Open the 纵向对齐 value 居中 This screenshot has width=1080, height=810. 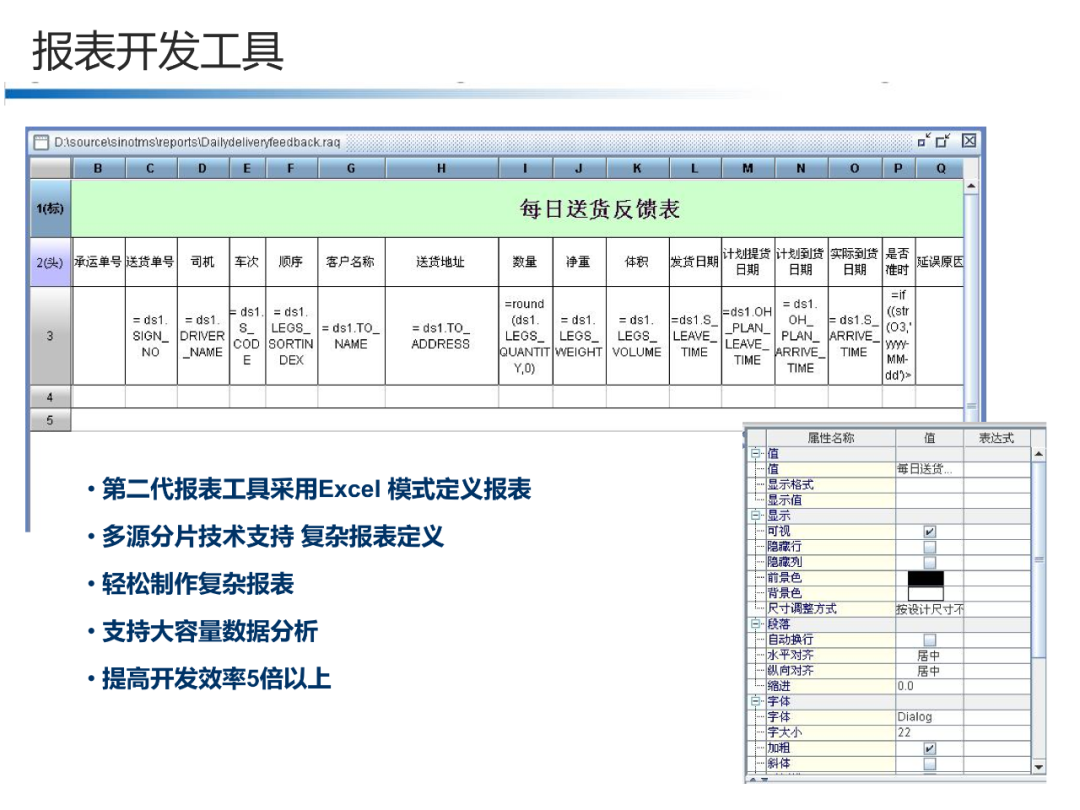click(929, 671)
